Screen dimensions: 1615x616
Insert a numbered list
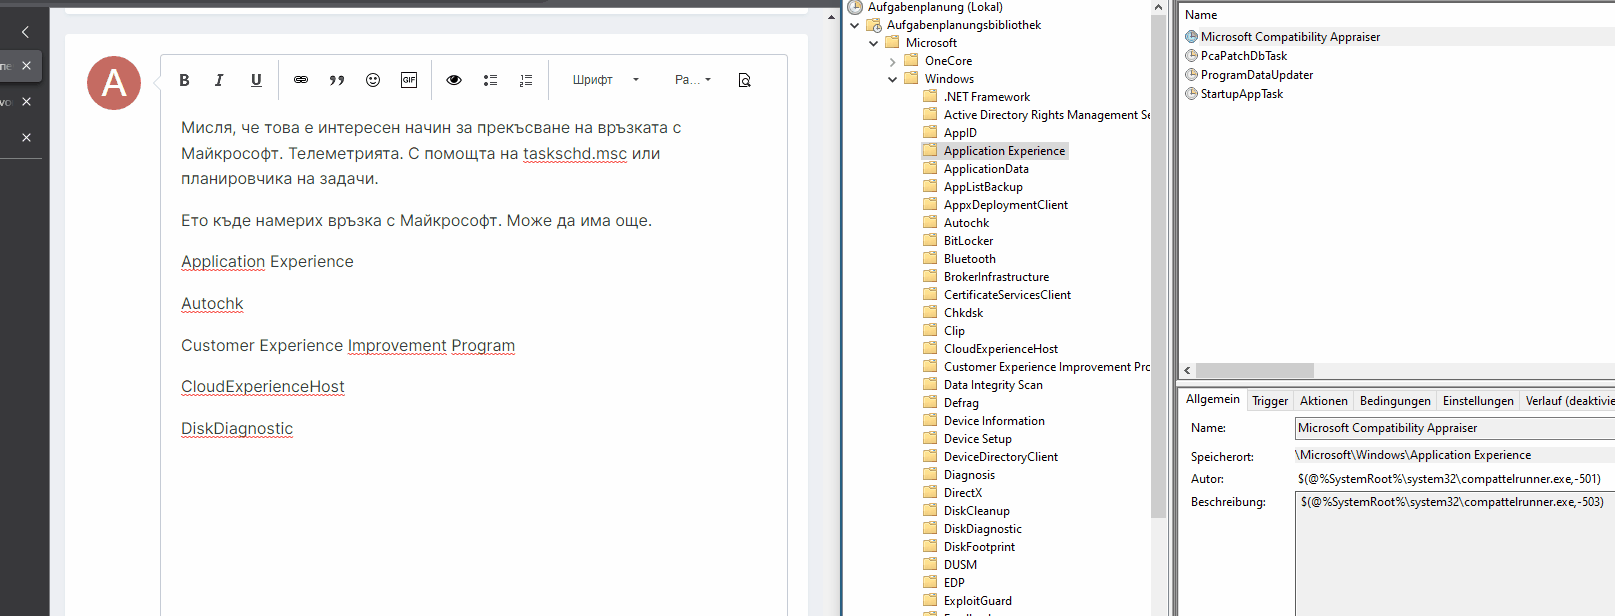526,80
